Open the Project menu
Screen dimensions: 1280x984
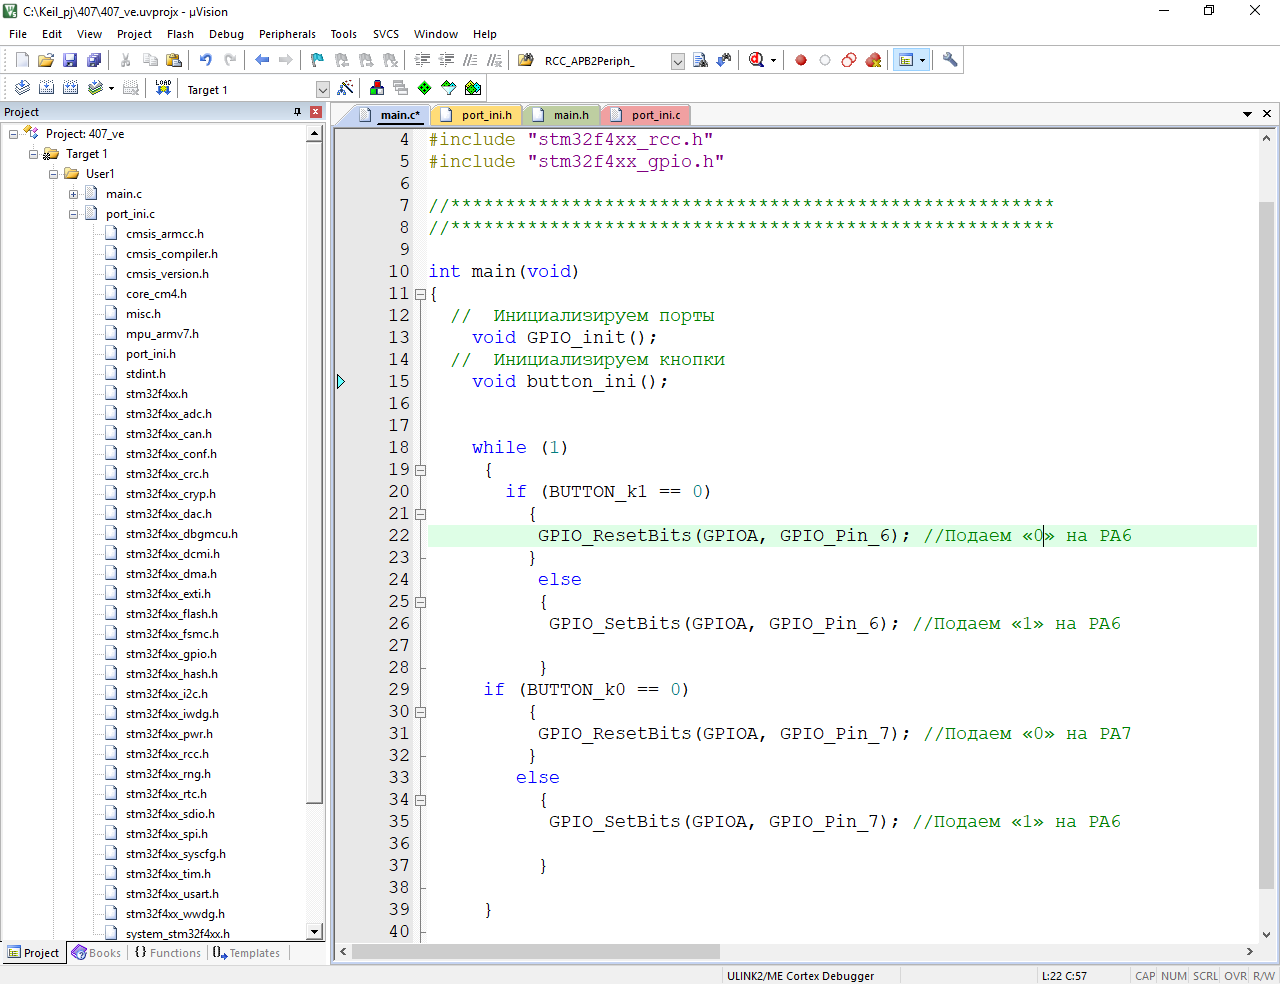pos(134,34)
